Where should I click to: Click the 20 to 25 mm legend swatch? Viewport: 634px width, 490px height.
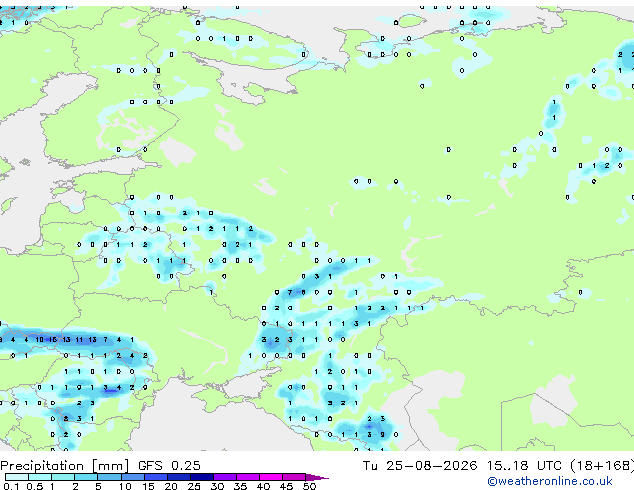point(179,477)
